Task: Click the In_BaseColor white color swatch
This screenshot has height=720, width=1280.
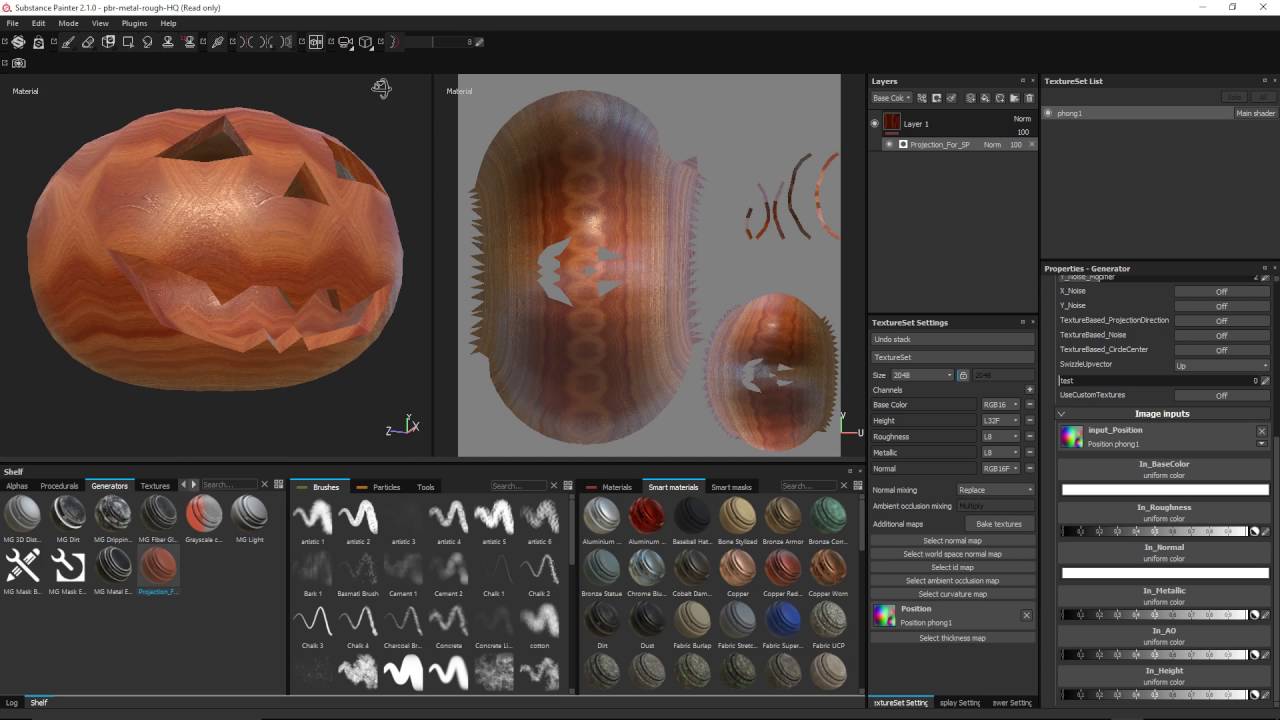Action: [x=1164, y=490]
